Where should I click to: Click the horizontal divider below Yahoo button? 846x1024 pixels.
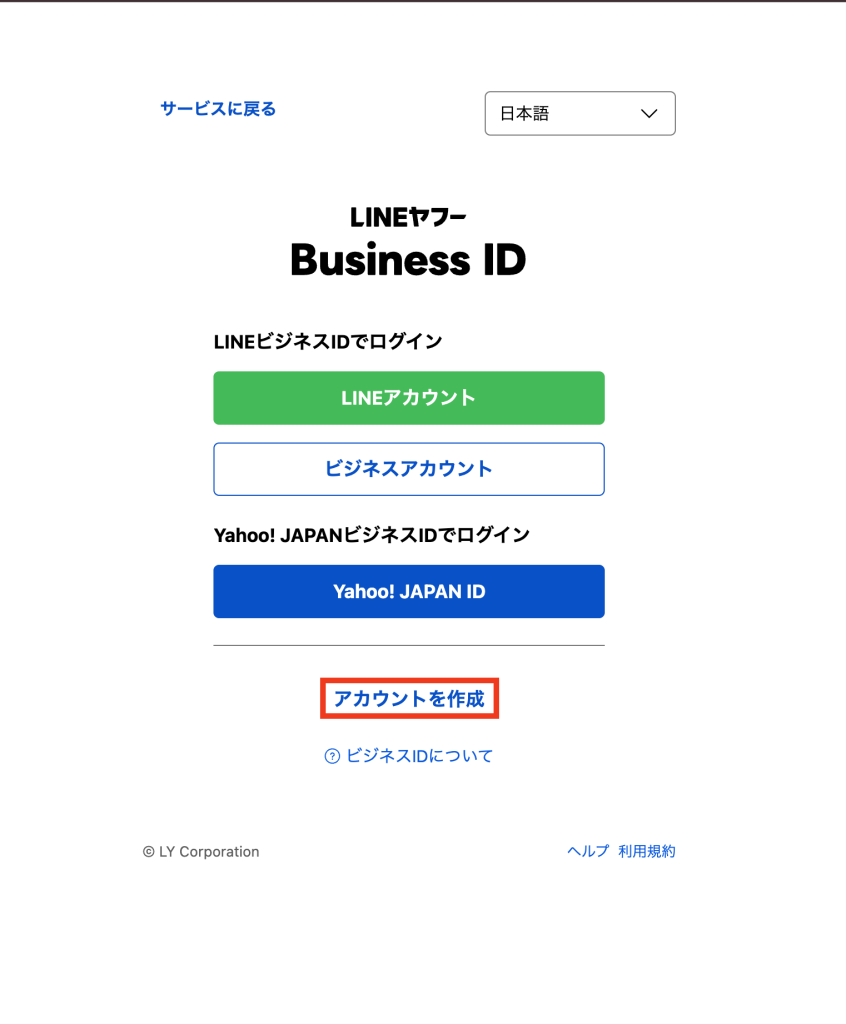click(x=409, y=645)
